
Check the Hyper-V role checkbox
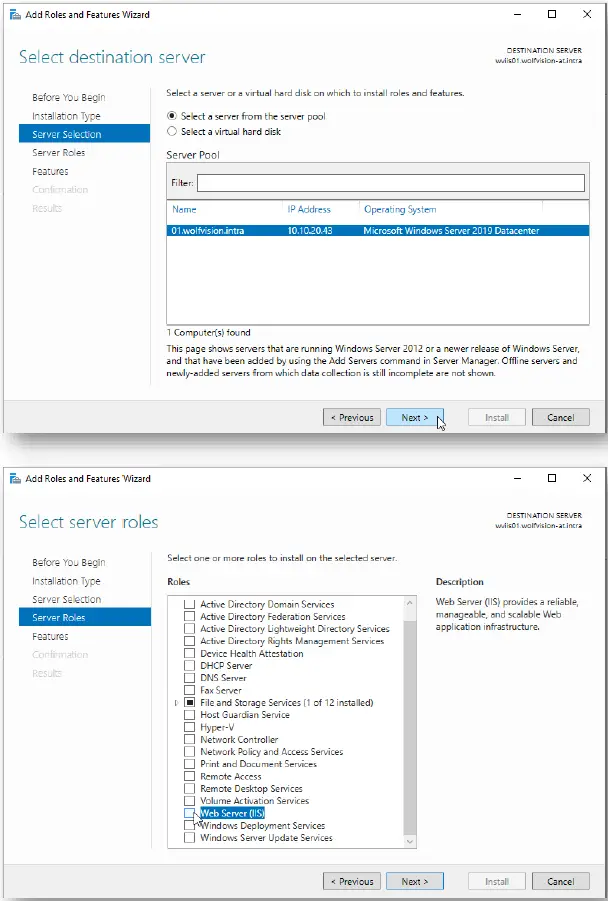(190, 728)
